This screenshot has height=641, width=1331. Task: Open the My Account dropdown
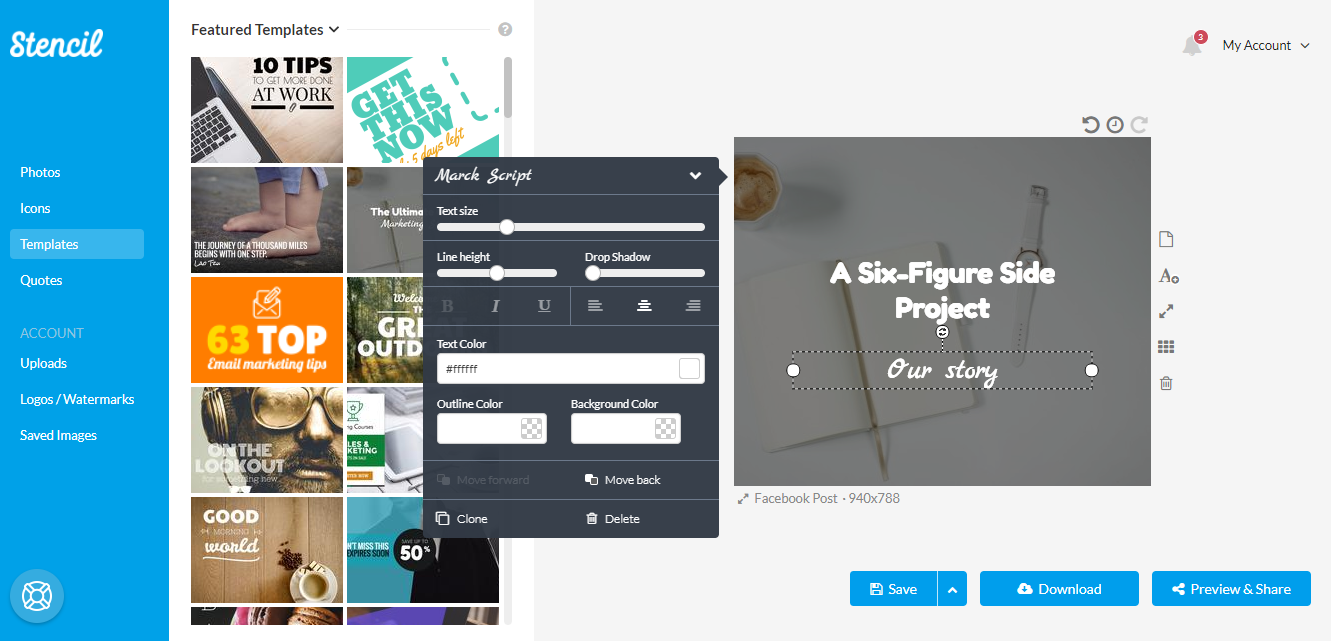1266,45
